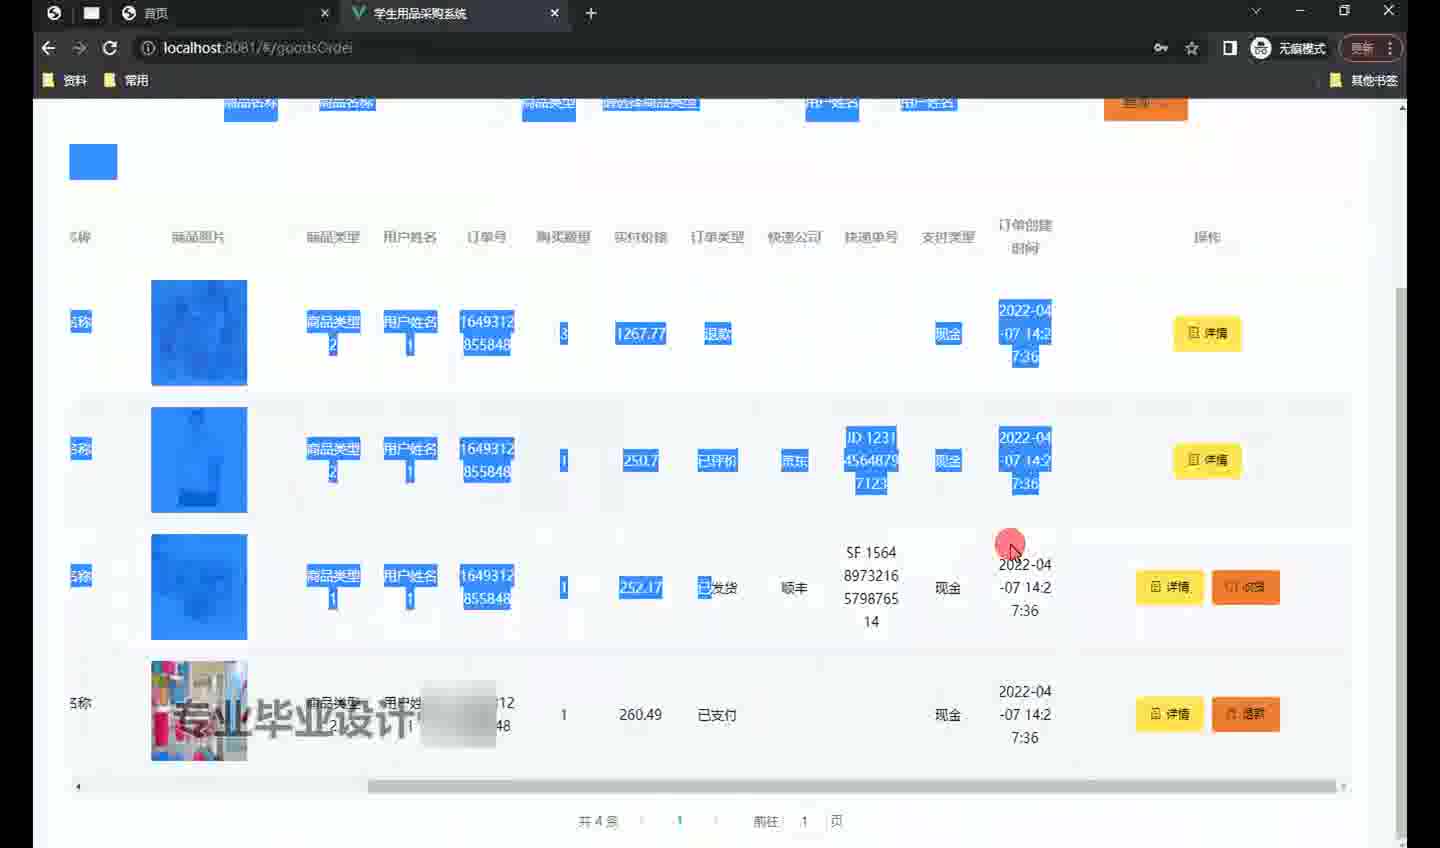Click the 共 4 条 total count
Screen dimensions: 1440x848
click(x=598, y=821)
